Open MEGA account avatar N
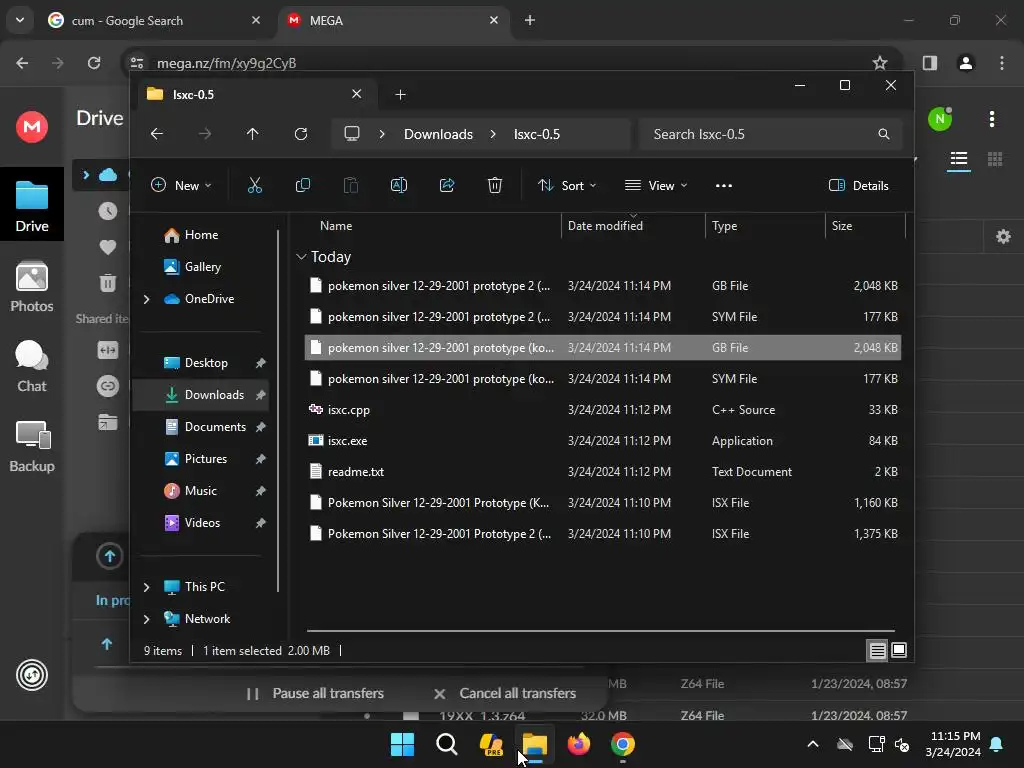Image resolution: width=1024 pixels, height=768 pixels. (940, 119)
